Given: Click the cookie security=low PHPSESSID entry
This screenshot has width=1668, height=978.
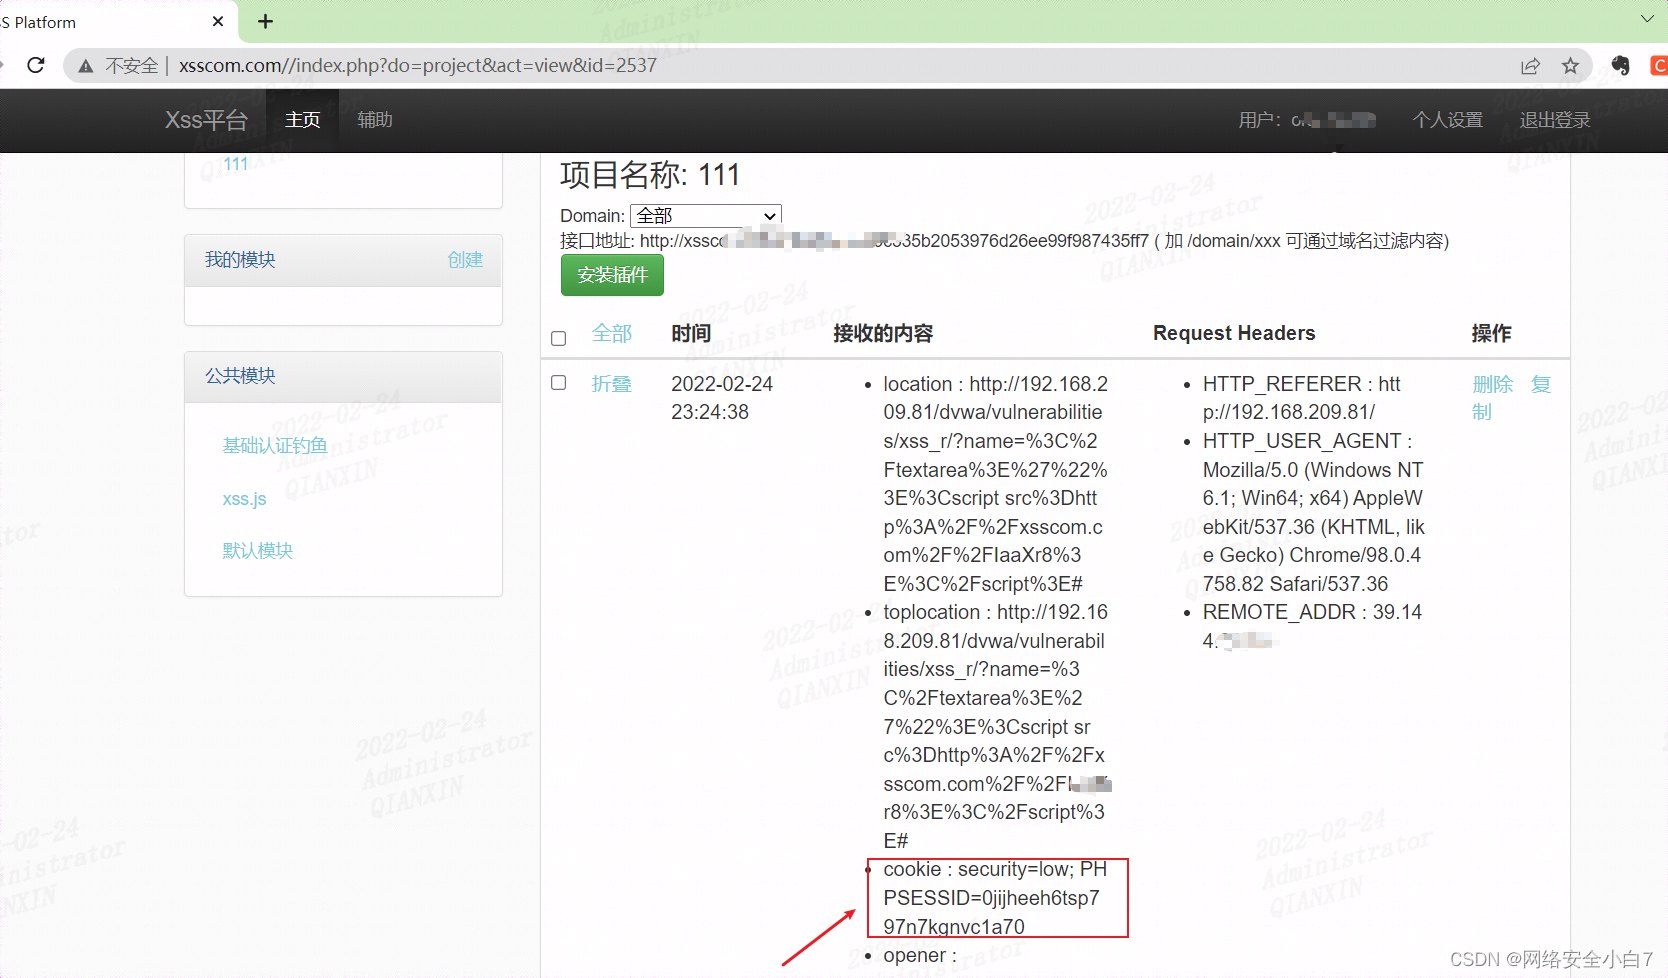Looking at the screenshot, I should [995, 898].
